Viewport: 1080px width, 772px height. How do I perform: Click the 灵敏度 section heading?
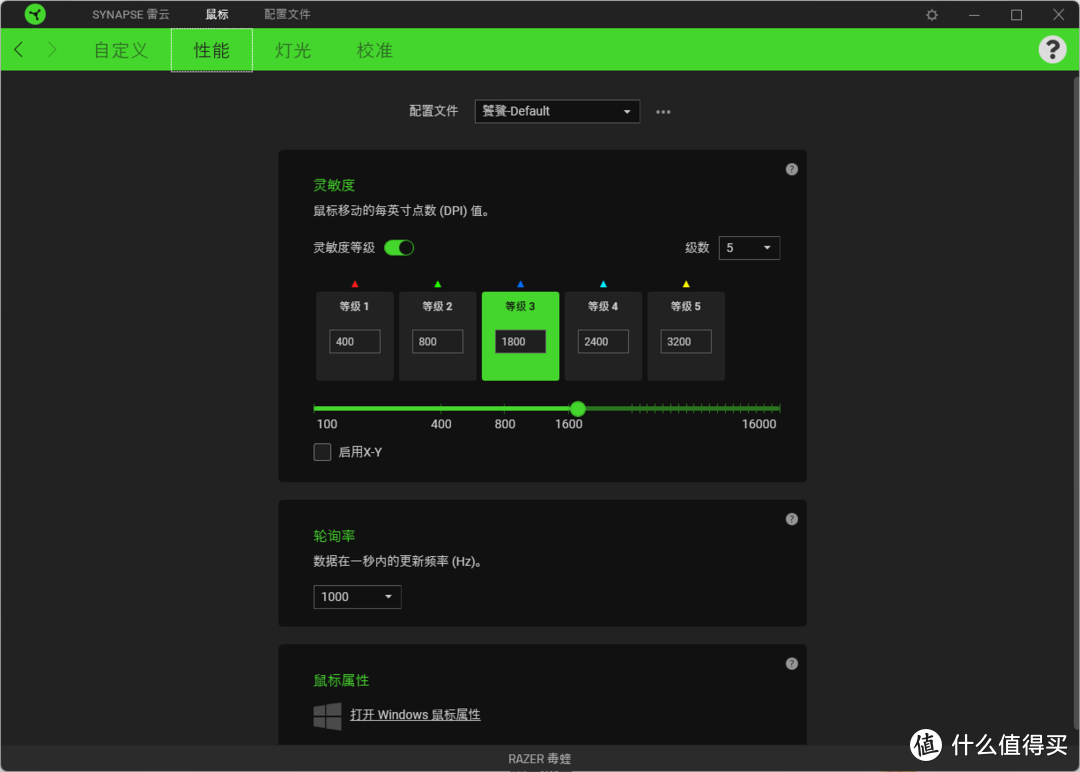click(334, 185)
